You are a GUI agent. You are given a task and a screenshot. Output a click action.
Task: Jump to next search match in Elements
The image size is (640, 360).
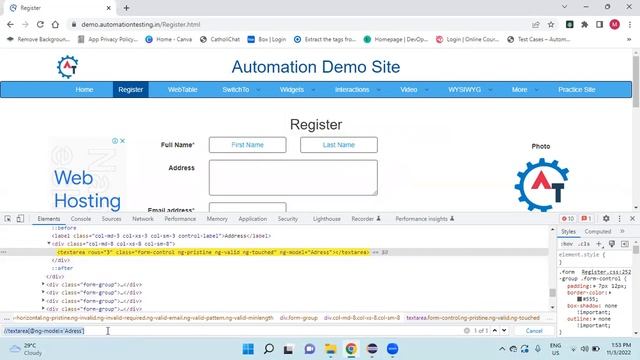tap(504, 331)
